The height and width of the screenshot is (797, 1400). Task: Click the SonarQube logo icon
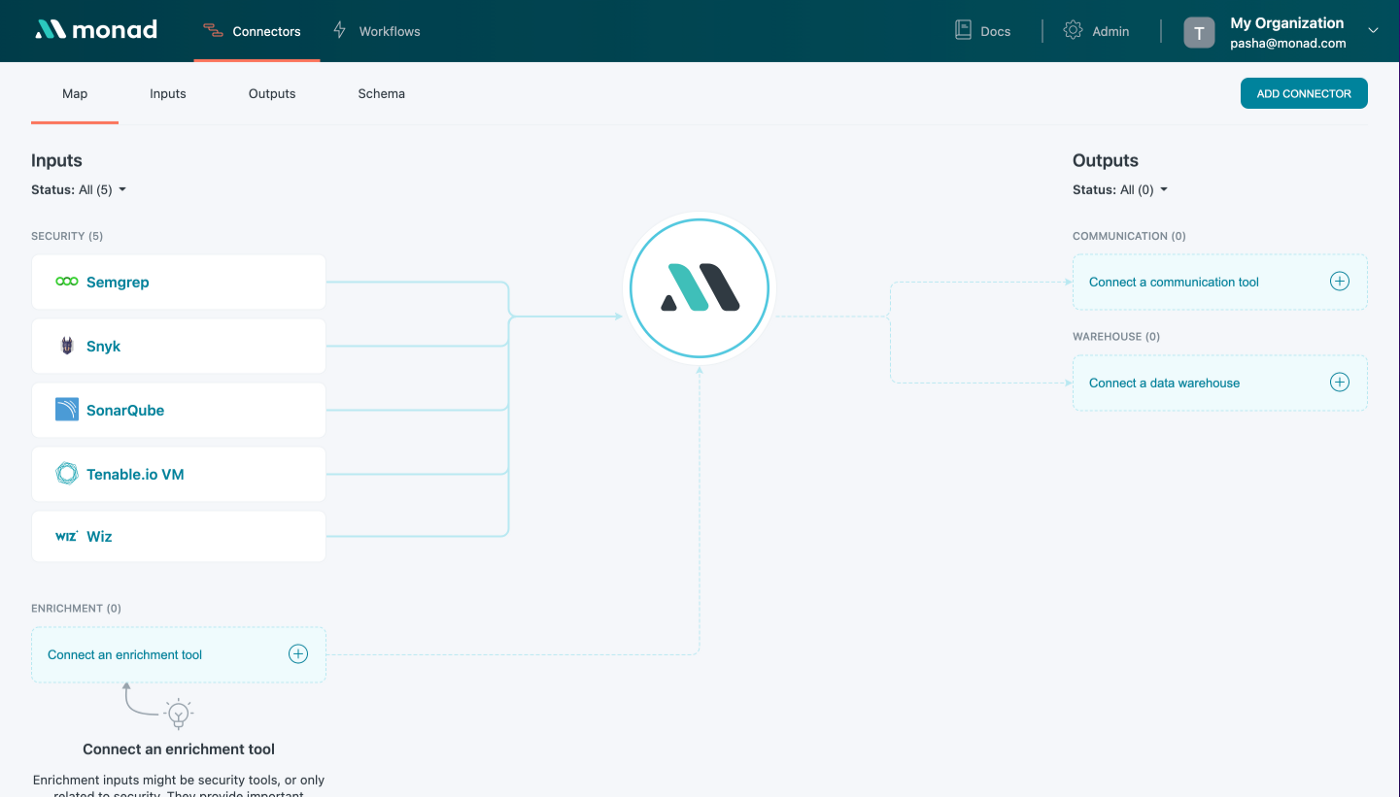click(67, 409)
